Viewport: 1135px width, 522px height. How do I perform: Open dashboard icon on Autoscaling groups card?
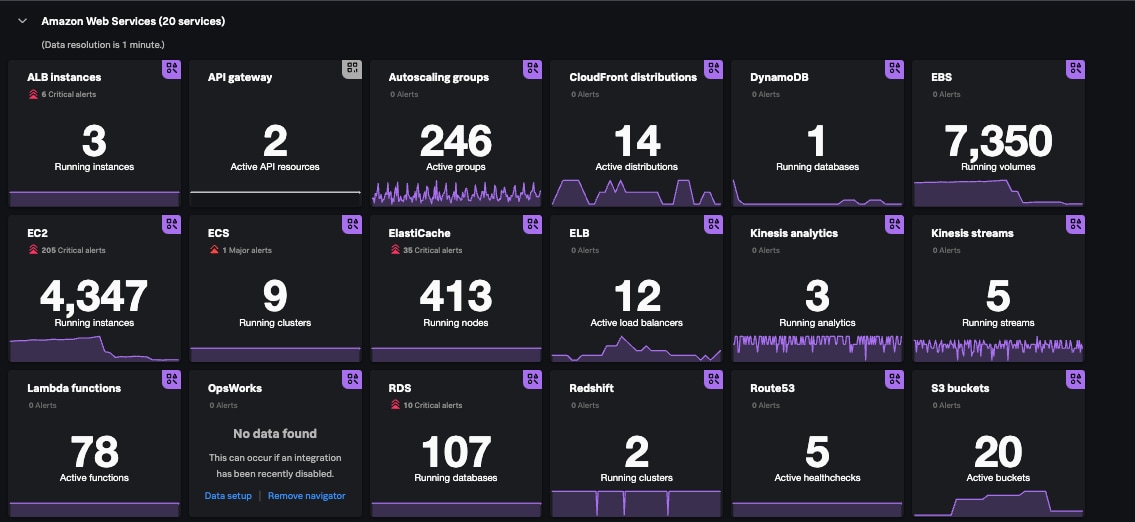click(533, 69)
